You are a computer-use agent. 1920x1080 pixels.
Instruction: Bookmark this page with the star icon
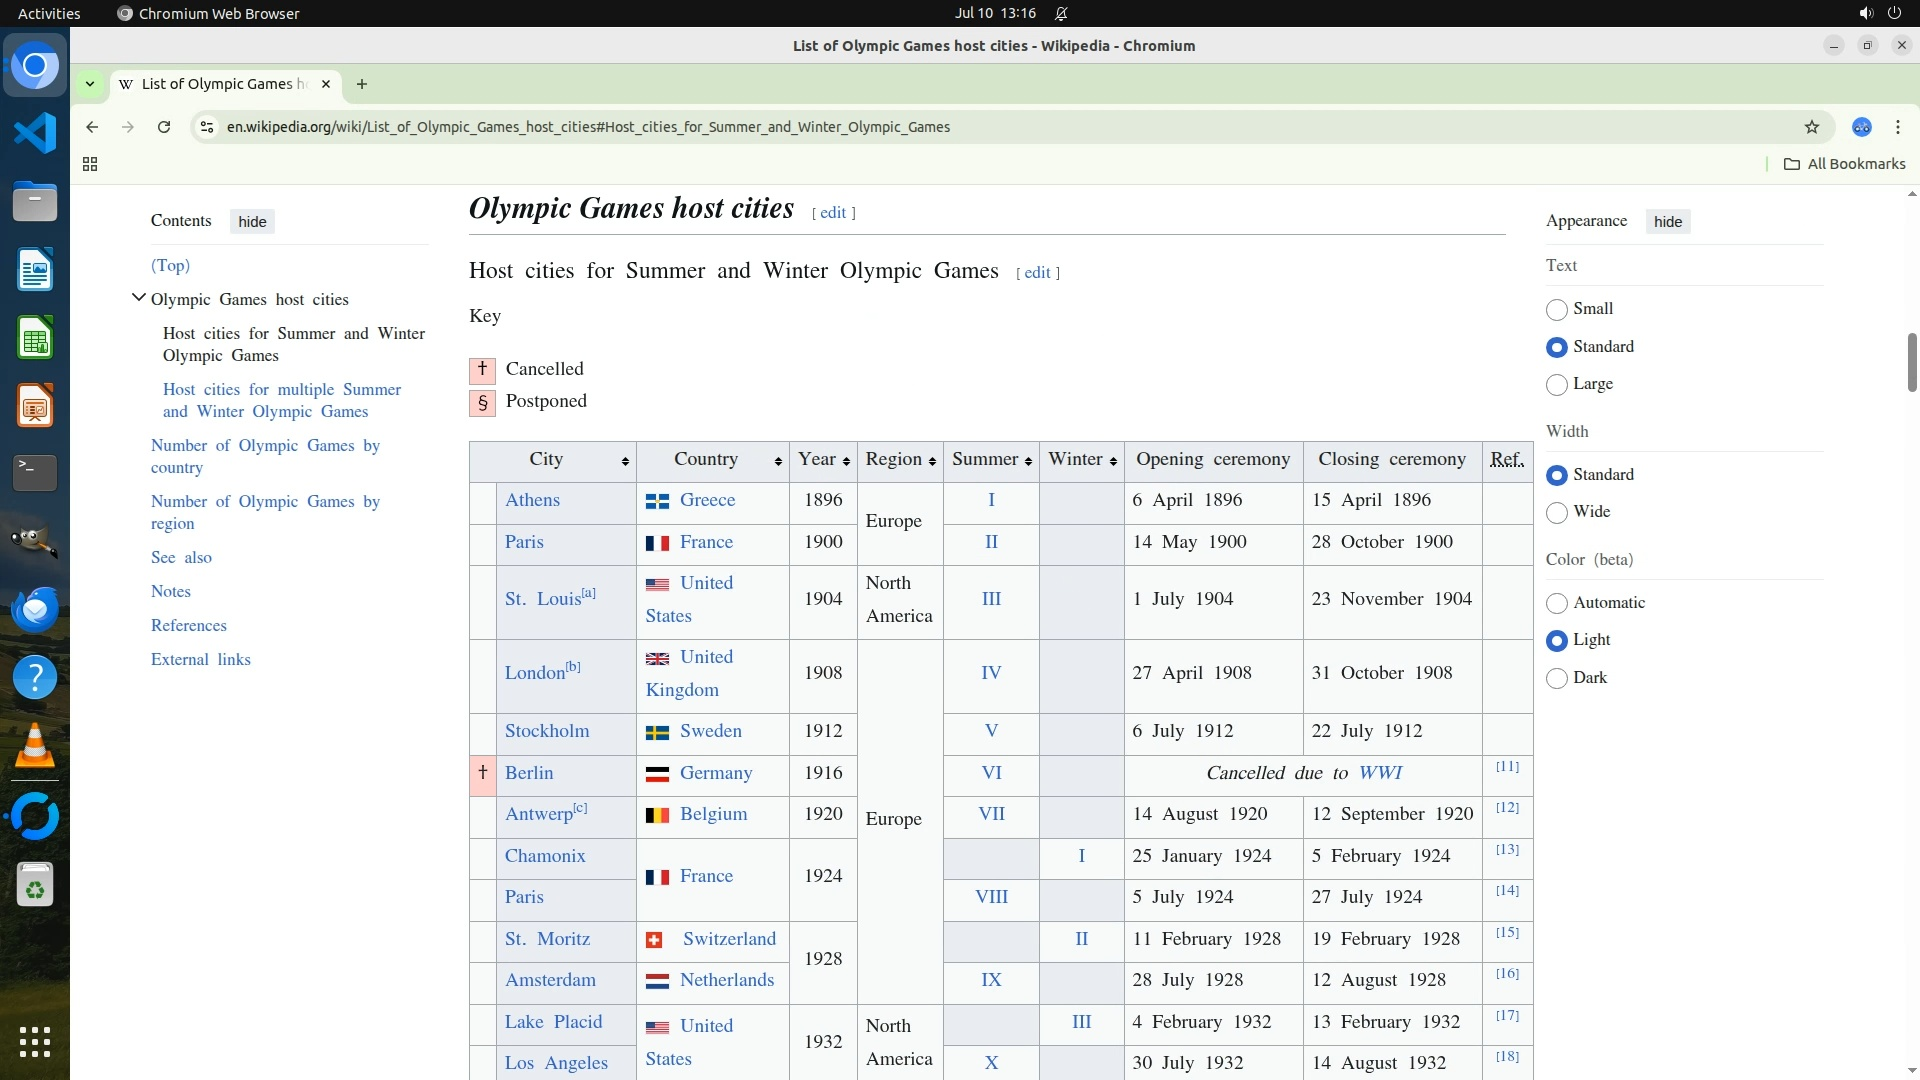(1811, 127)
